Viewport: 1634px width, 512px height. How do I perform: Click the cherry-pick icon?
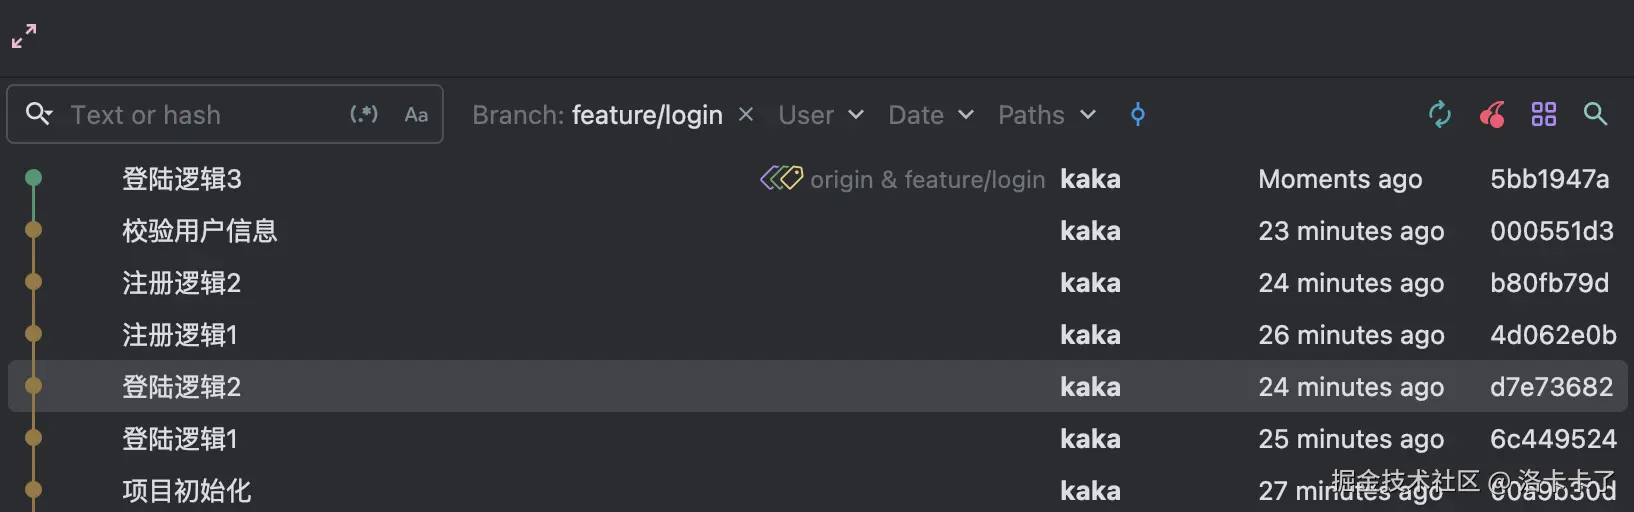1492,115
